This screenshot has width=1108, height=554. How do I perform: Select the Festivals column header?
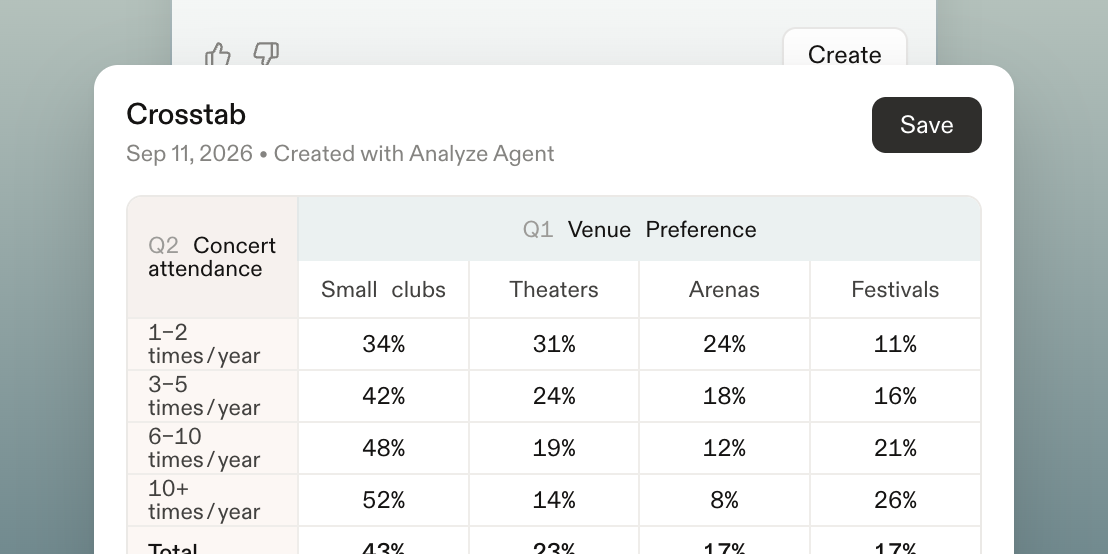[x=895, y=290]
